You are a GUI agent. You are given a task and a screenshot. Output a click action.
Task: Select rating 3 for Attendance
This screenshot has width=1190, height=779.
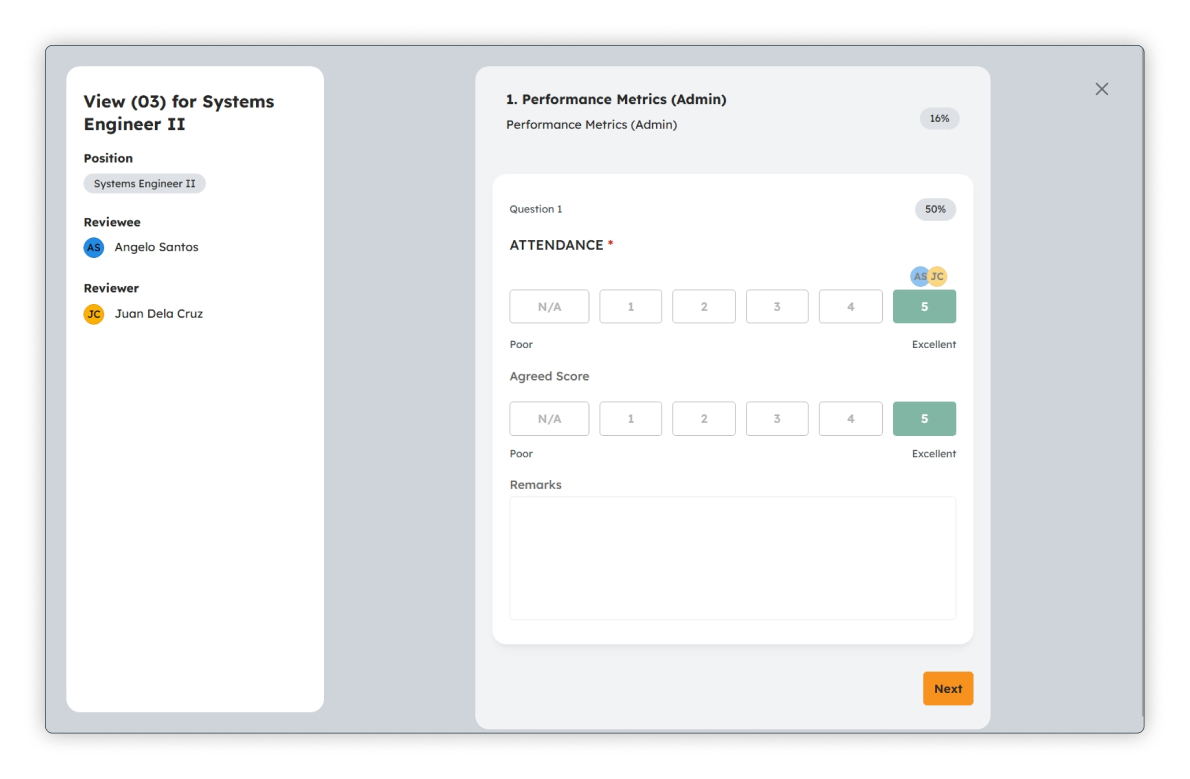pyautogui.click(x=777, y=307)
